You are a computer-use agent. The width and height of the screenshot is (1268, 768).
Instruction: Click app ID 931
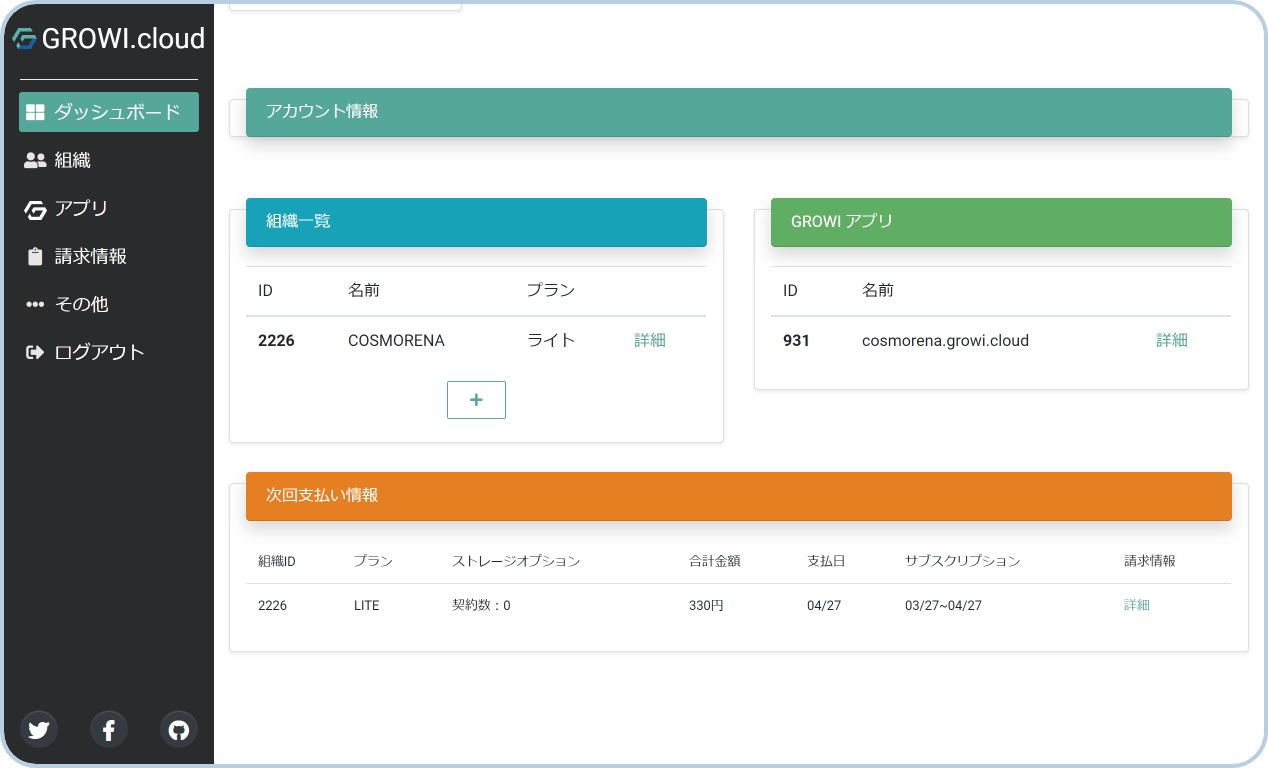tap(796, 340)
